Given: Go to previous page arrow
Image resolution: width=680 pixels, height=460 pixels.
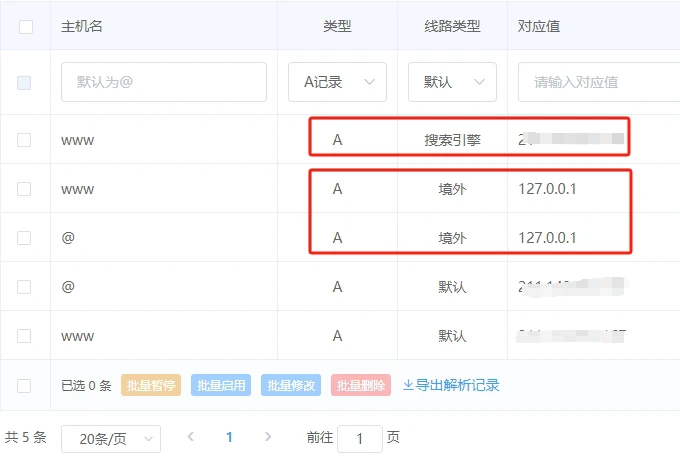Looking at the screenshot, I should pos(191,437).
